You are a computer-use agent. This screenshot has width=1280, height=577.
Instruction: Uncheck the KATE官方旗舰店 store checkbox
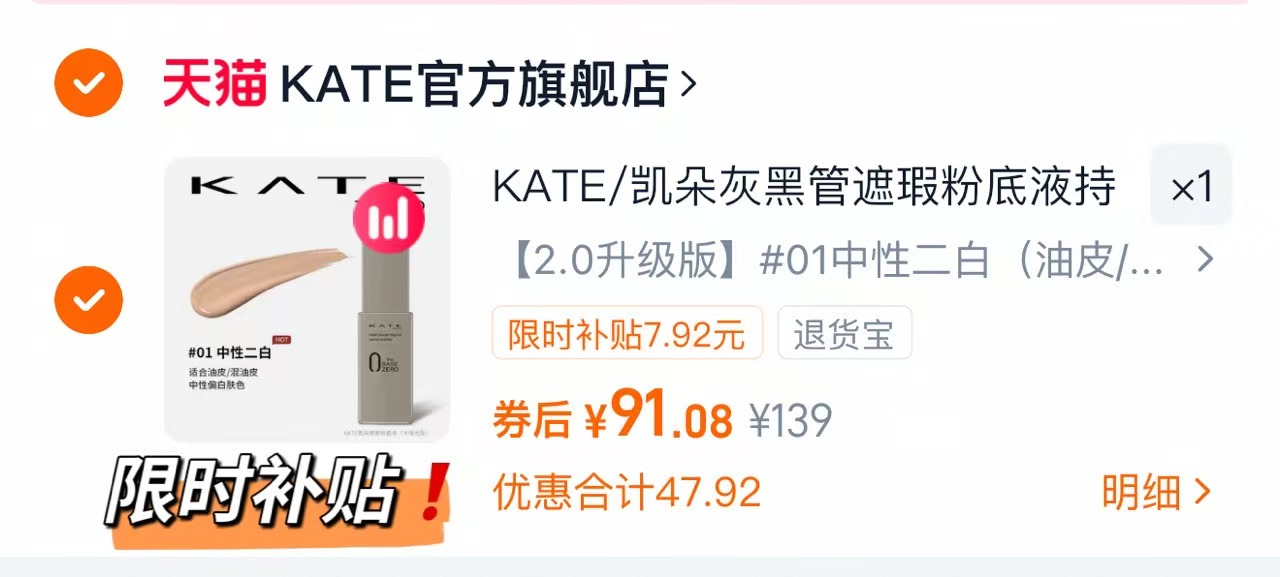(x=88, y=83)
